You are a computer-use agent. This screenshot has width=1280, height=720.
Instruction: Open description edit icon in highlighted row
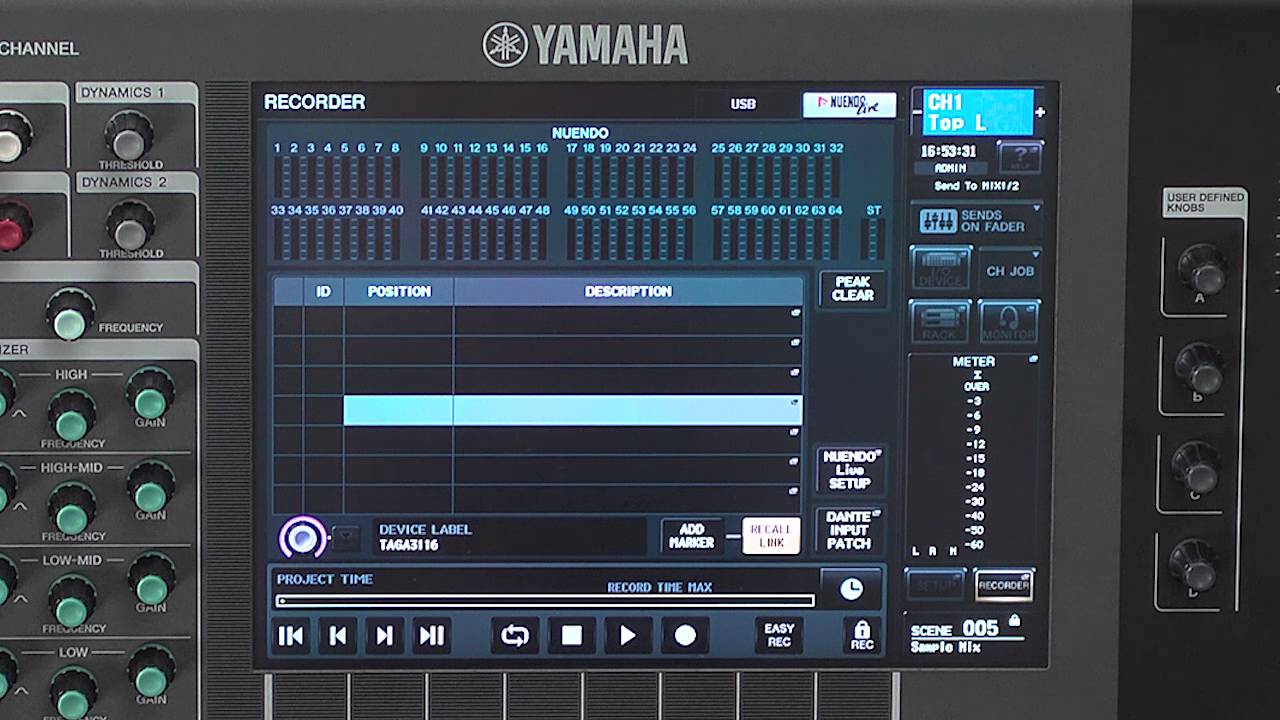click(795, 402)
